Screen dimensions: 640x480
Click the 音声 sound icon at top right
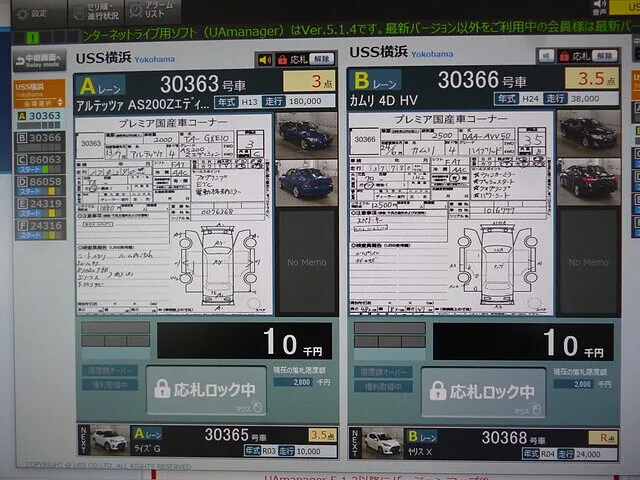(x=599, y=7)
